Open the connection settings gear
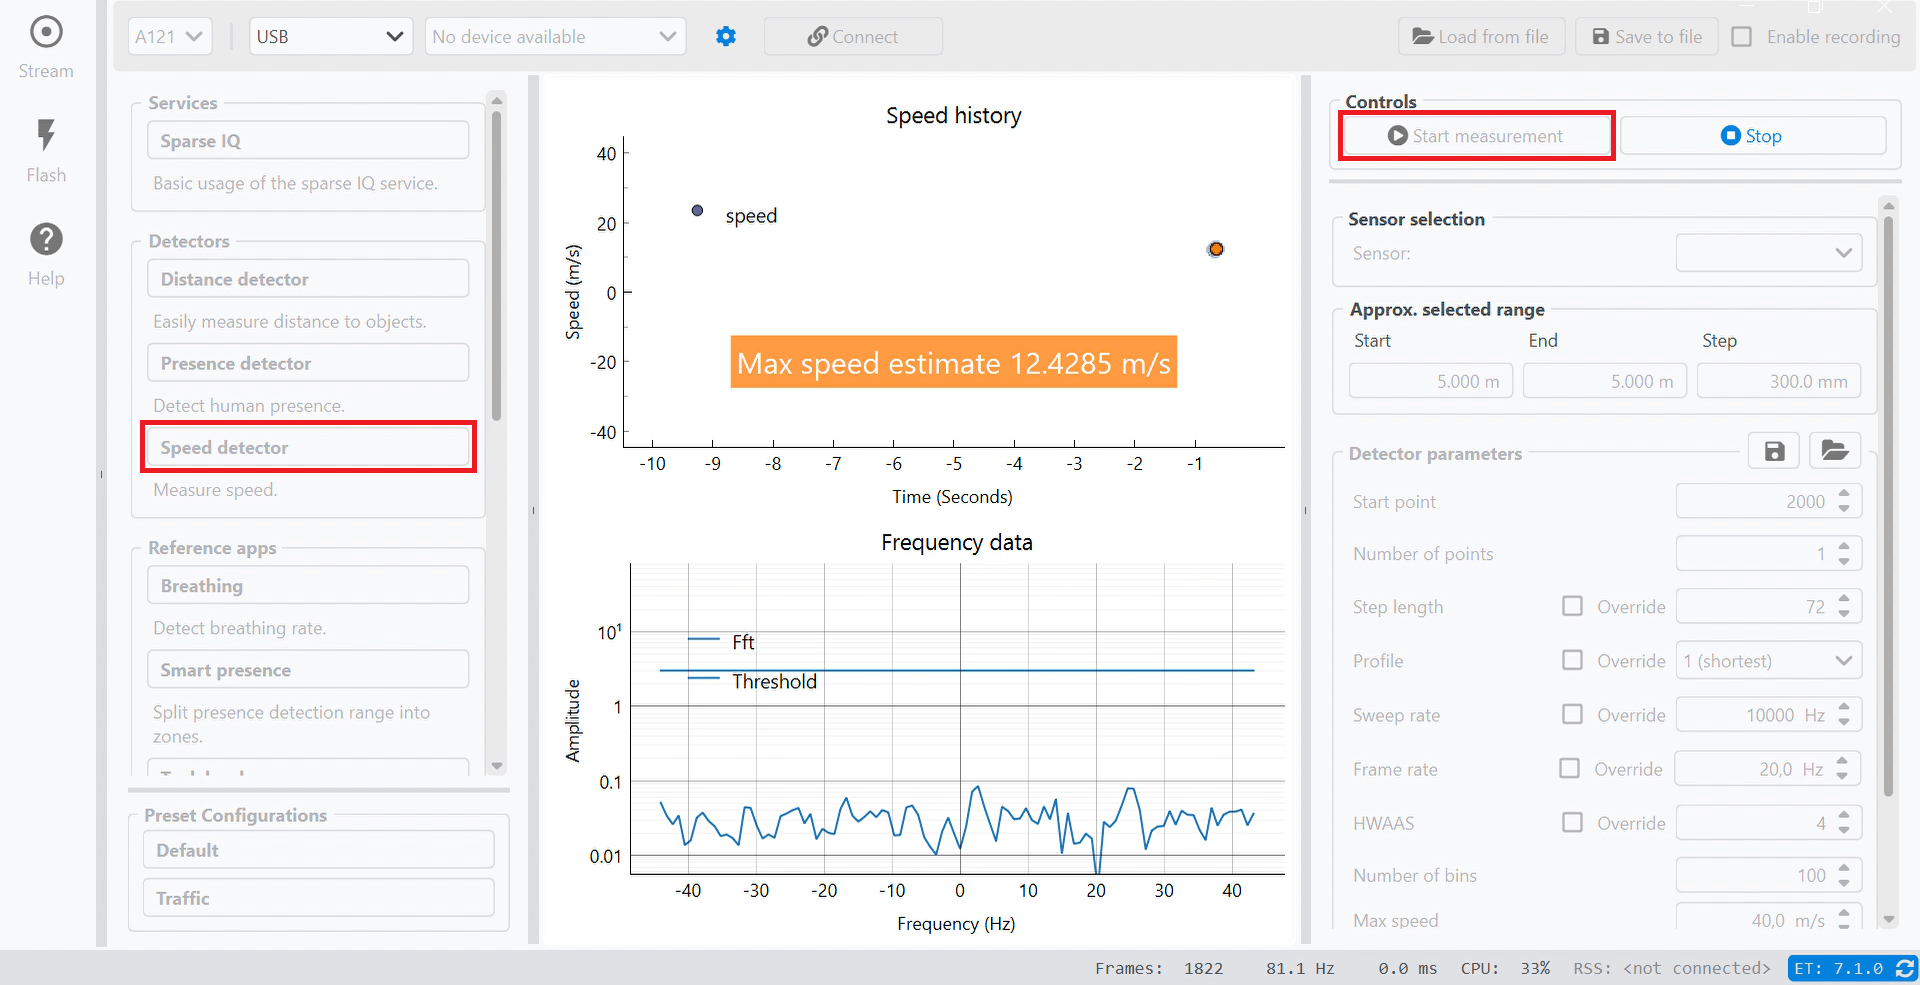The image size is (1920, 985). pos(726,36)
